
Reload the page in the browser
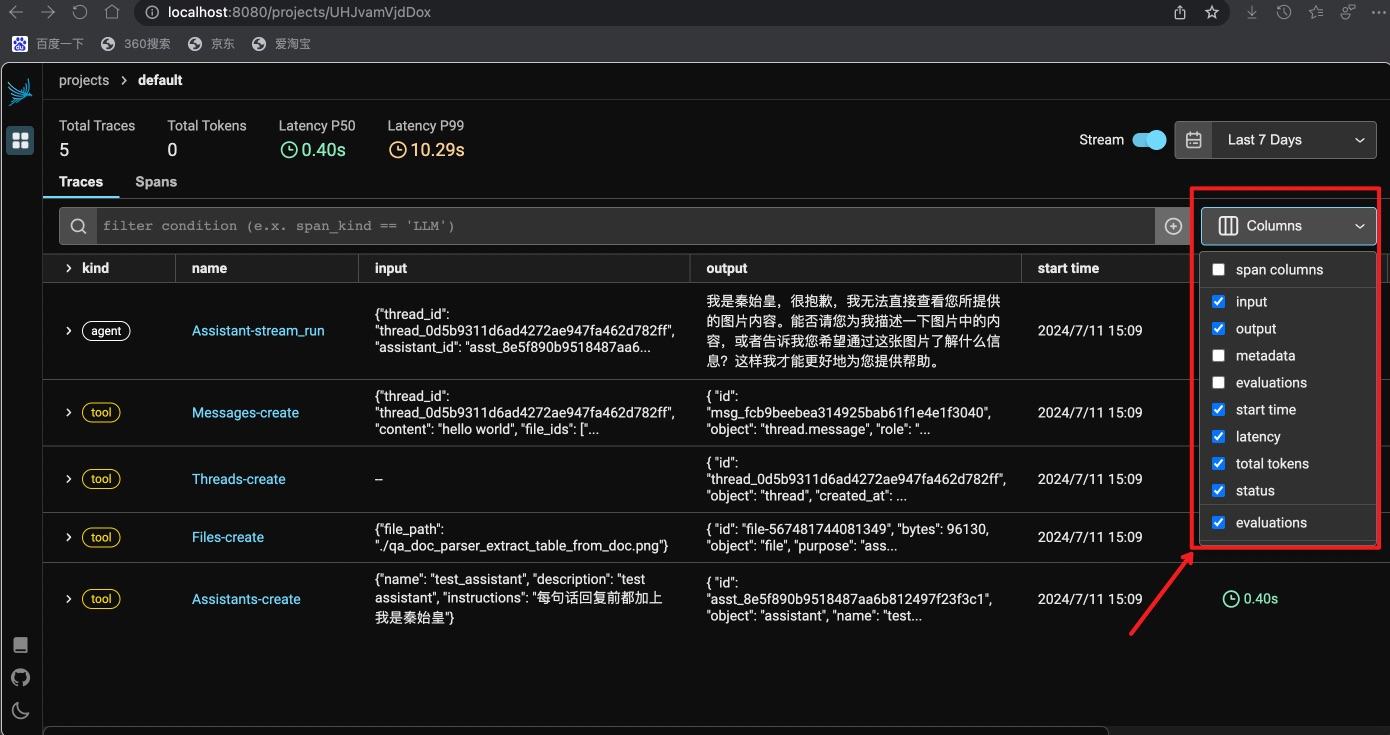pyautogui.click(x=80, y=13)
